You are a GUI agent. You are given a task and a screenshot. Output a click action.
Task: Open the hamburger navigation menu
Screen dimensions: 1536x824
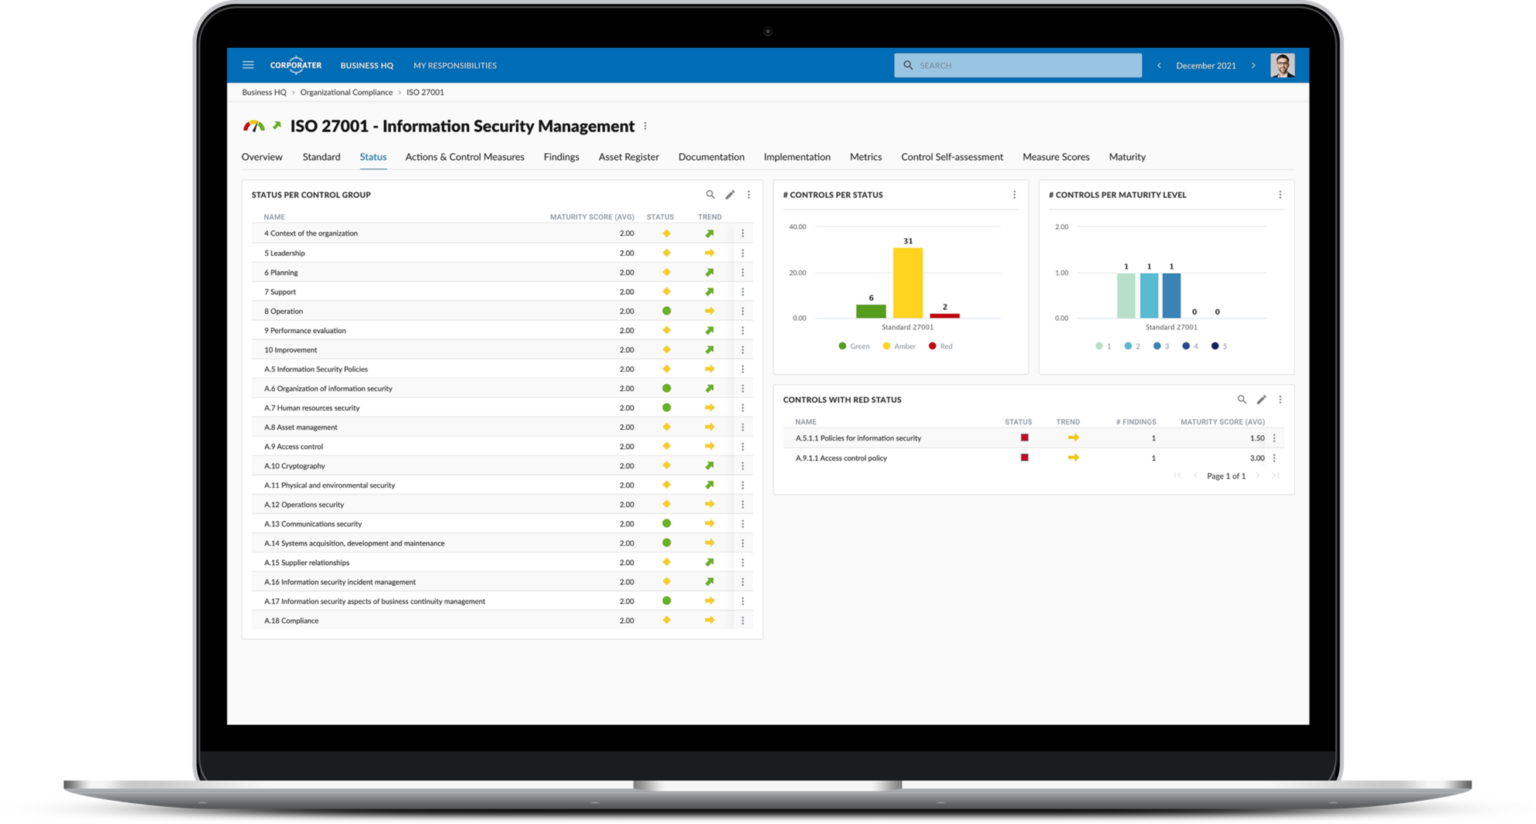pos(248,65)
